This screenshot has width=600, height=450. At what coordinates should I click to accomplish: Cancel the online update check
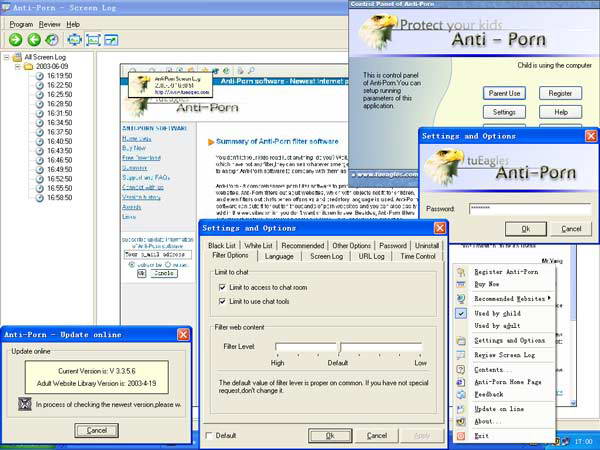(96, 430)
